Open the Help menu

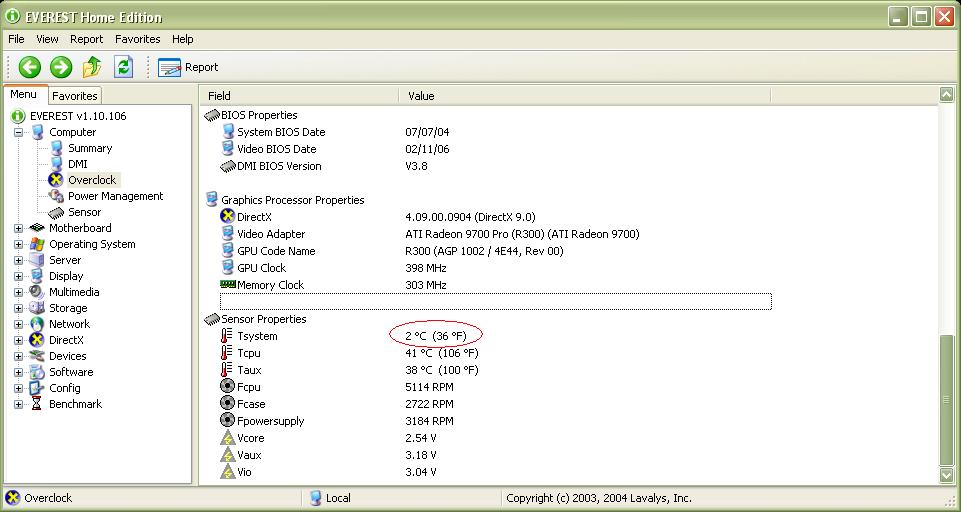coord(183,39)
